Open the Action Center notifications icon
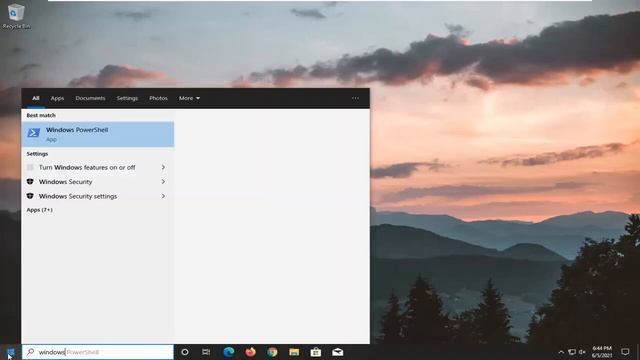 [x=625, y=352]
